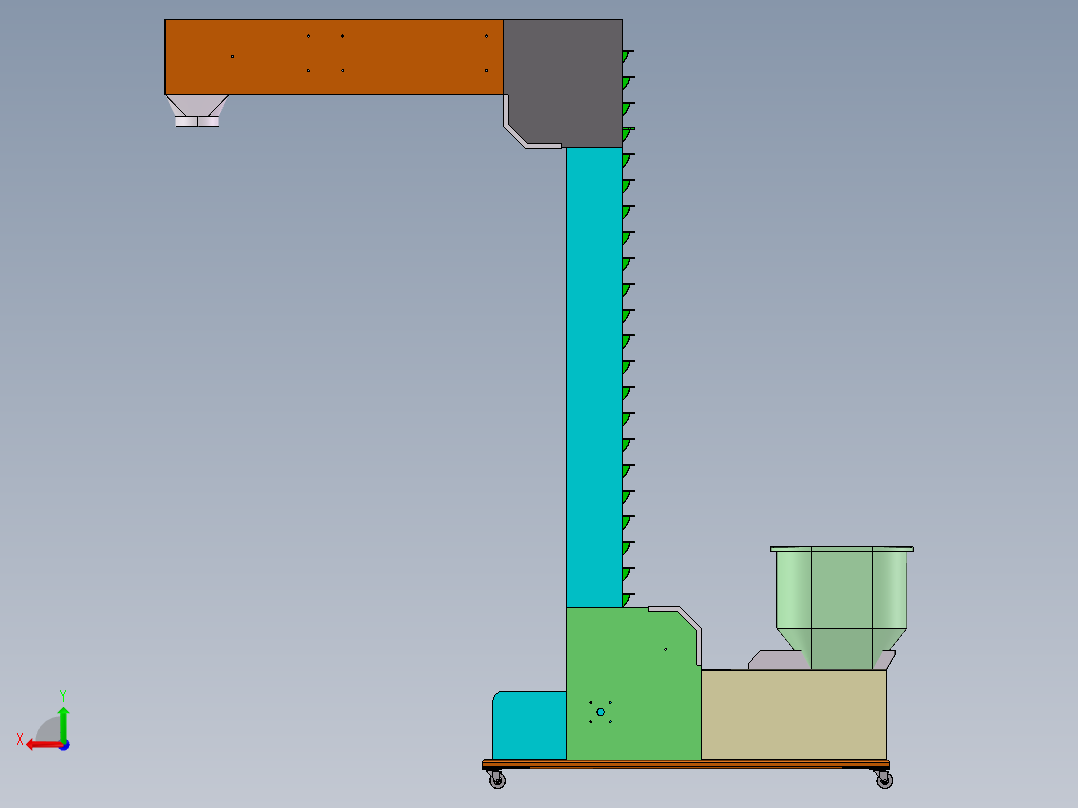
Task: Pick the tall cyan vertical elevator column
Action: (594, 377)
